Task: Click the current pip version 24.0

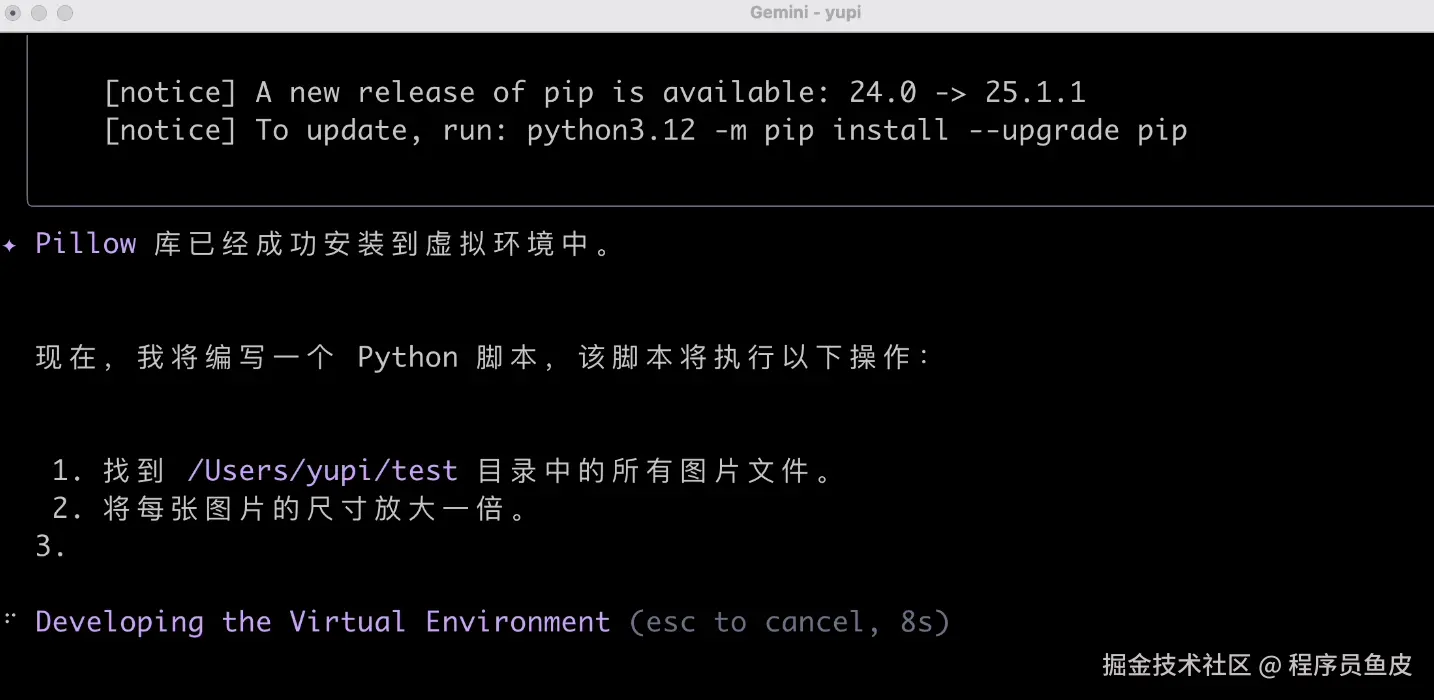Action: click(x=882, y=93)
